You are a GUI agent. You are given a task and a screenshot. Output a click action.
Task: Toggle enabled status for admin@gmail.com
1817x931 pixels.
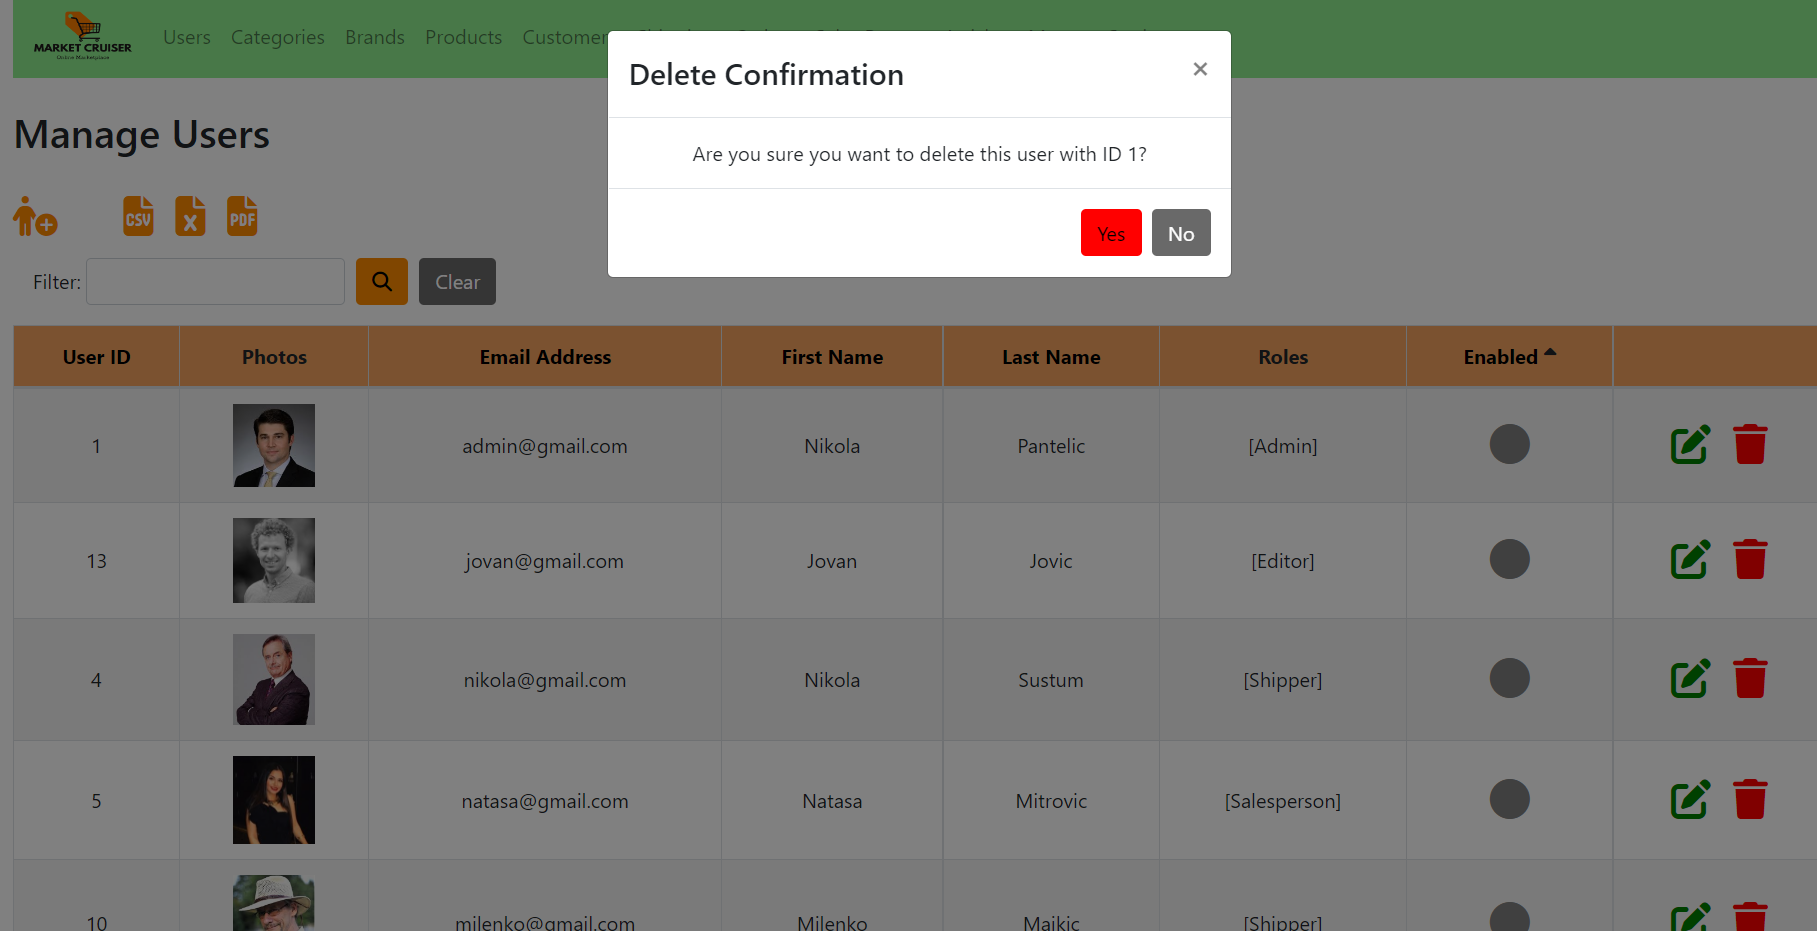[1510, 444]
